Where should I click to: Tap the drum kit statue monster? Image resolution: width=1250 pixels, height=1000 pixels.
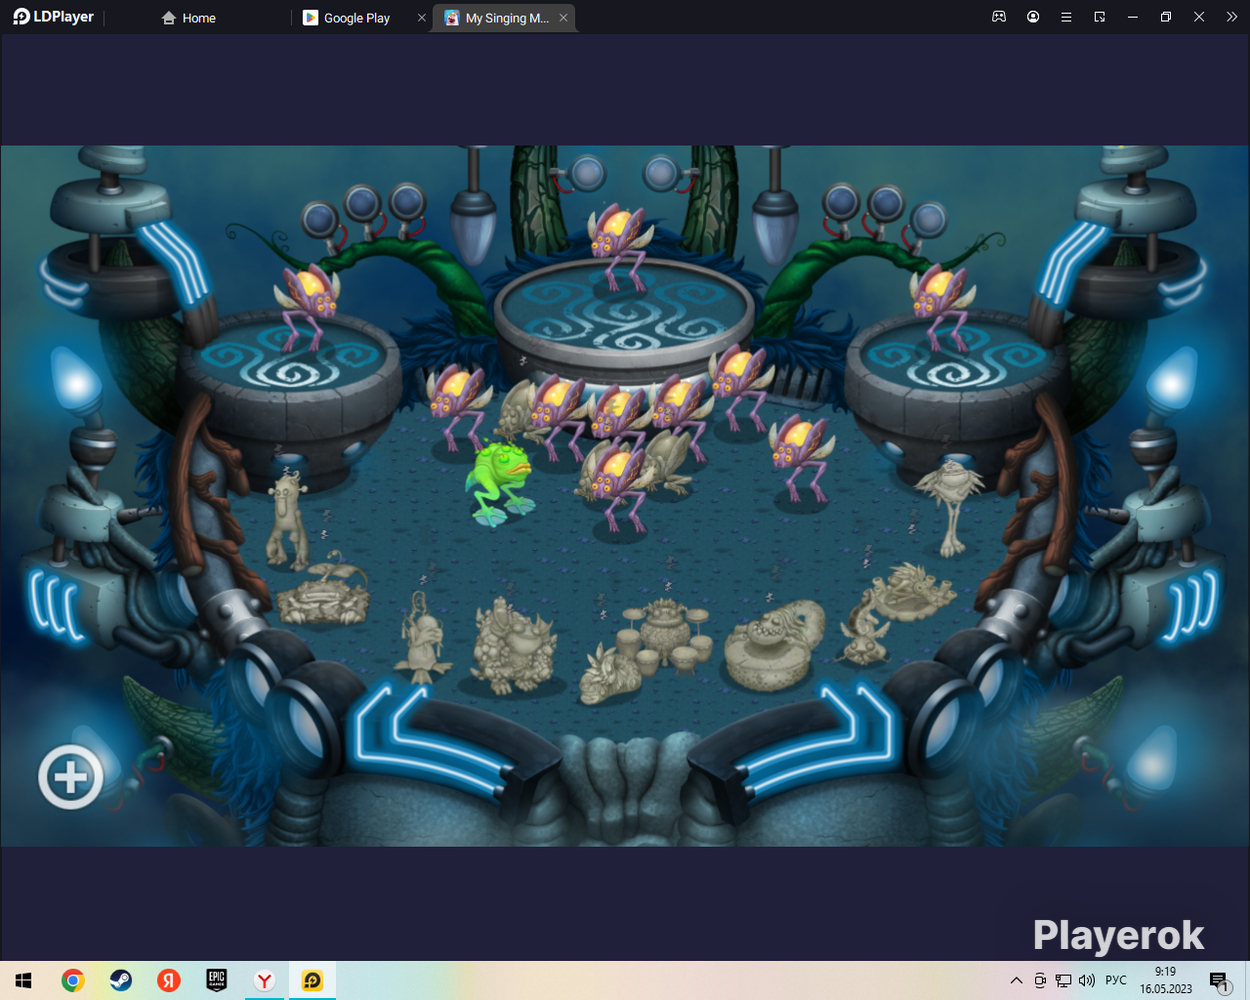pyautogui.click(x=664, y=635)
